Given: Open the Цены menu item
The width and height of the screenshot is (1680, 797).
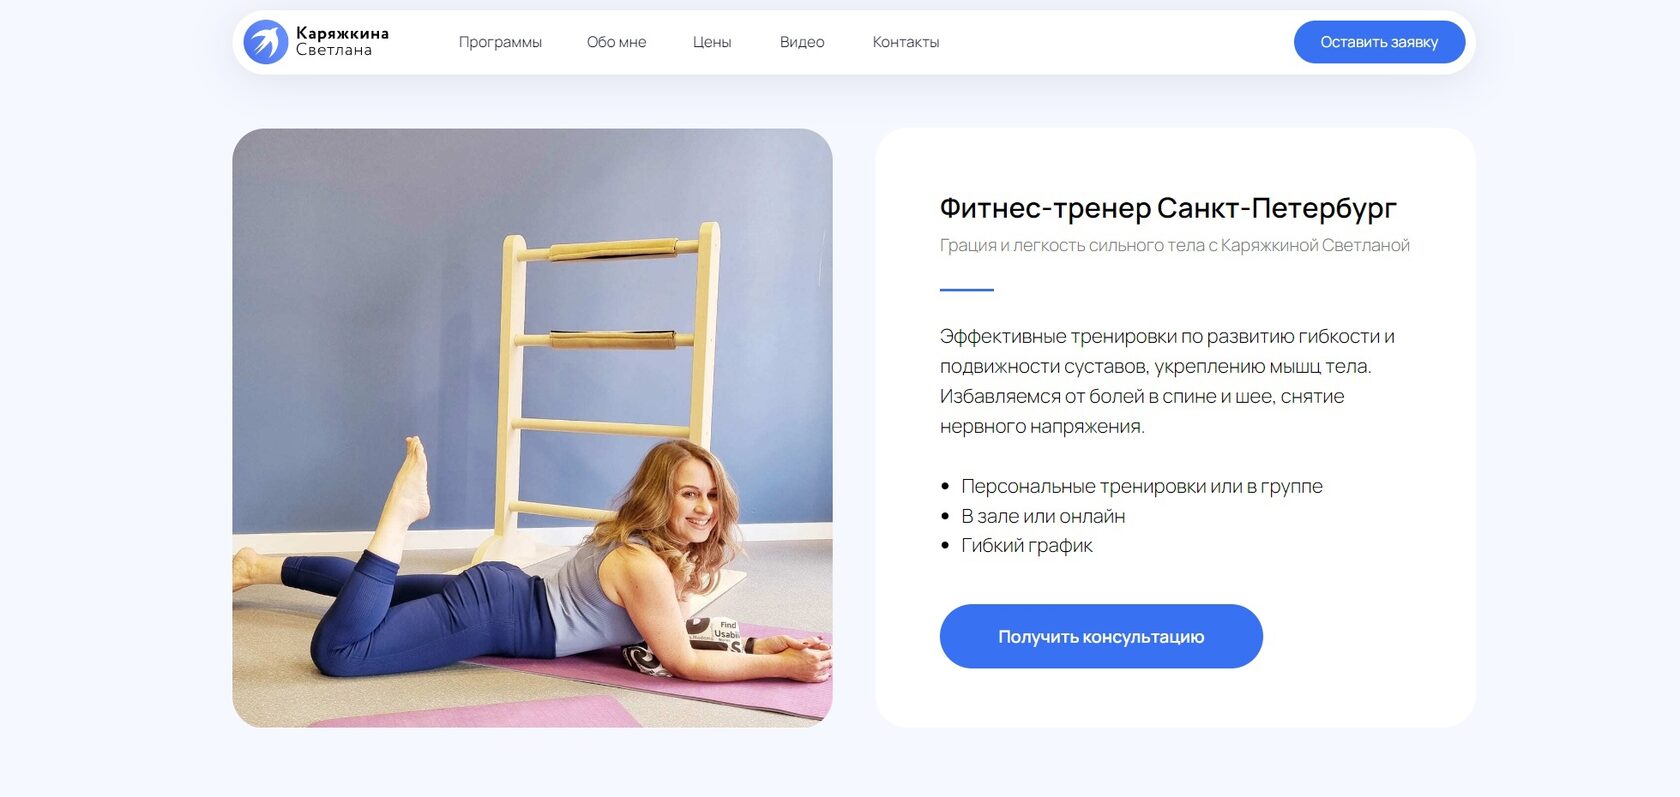Looking at the screenshot, I should coord(712,42).
